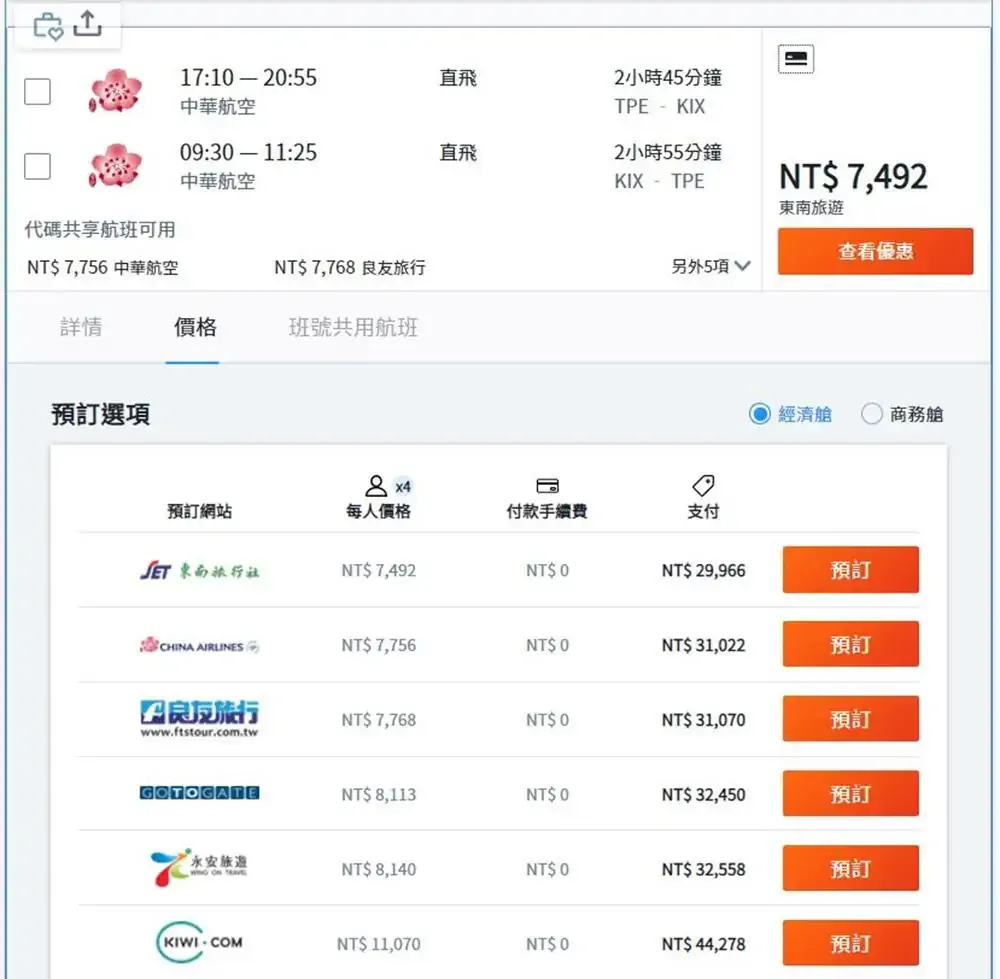Click the 2小時45分鐘 duration text
This screenshot has width=1000, height=979.
tap(668, 78)
